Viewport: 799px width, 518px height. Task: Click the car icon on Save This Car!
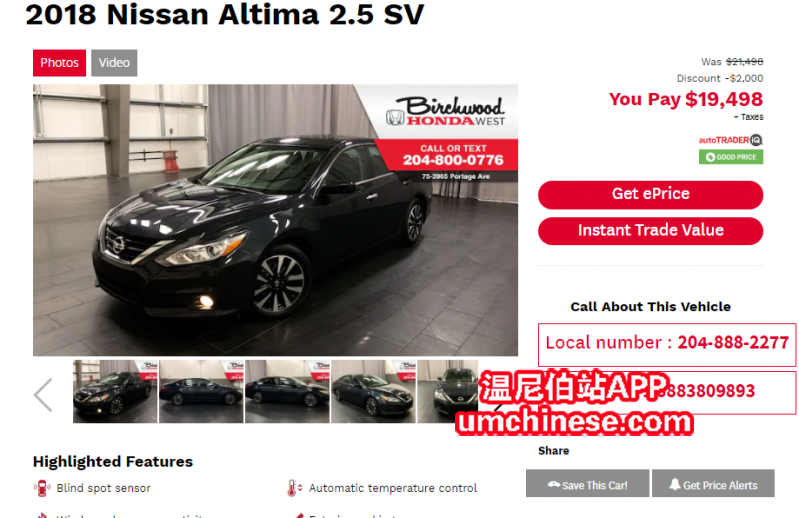coord(554,484)
